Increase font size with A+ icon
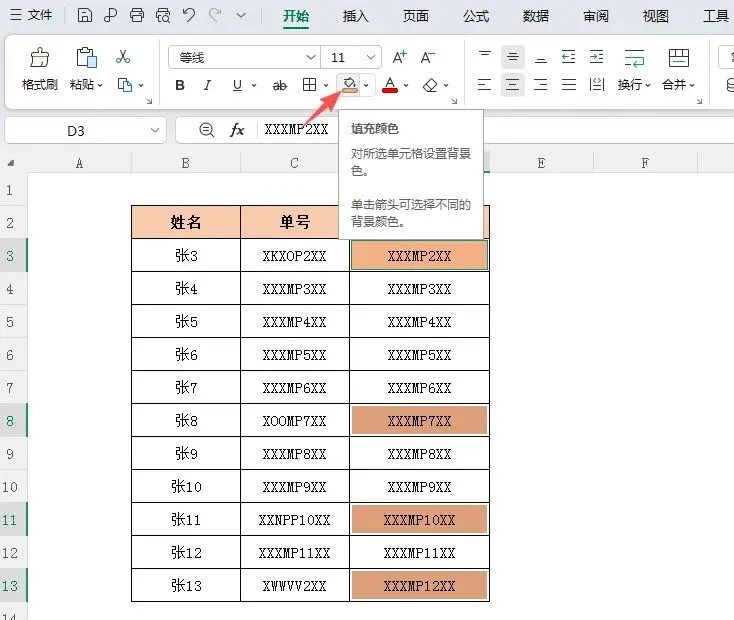The width and height of the screenshot is (734, 620). coord(399,57)
